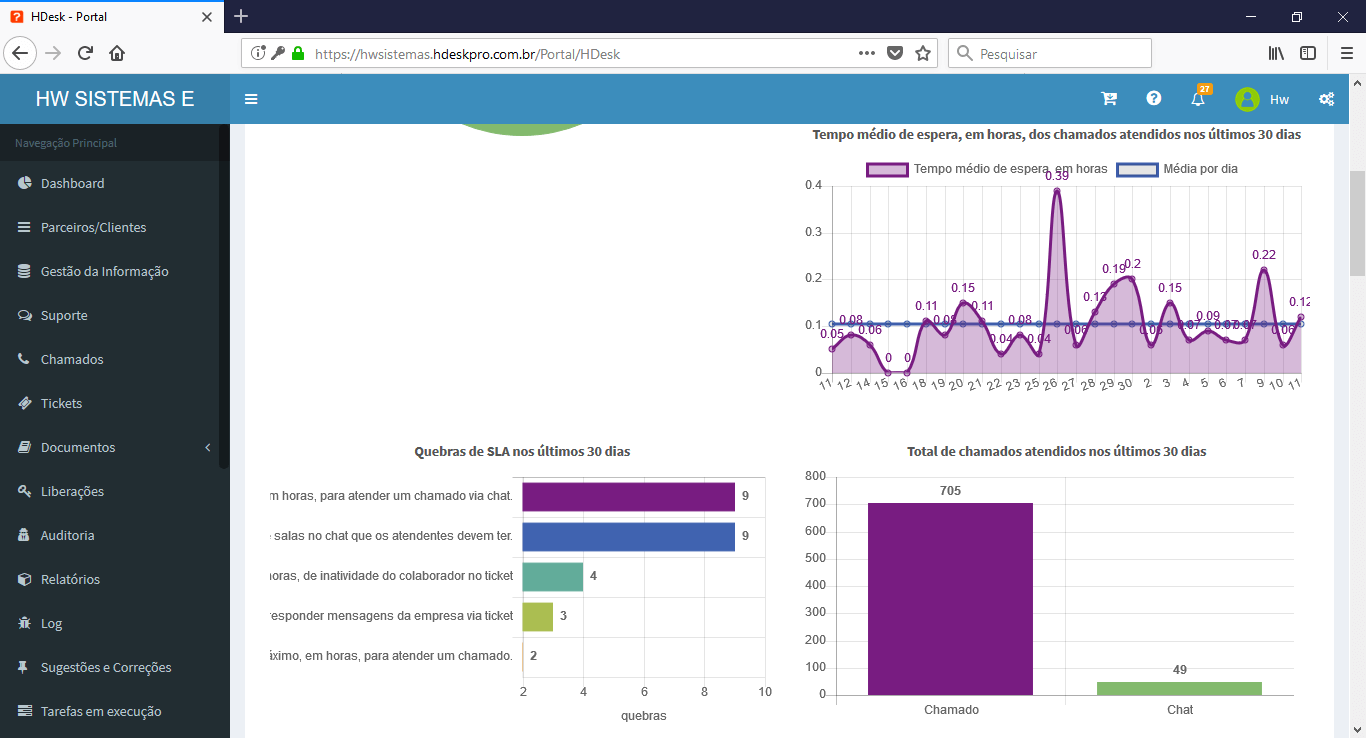Image resolution: width=1366 pixels, height=738 pixels.
Task: Reload the page using the refresh icon
Action: 85,54
